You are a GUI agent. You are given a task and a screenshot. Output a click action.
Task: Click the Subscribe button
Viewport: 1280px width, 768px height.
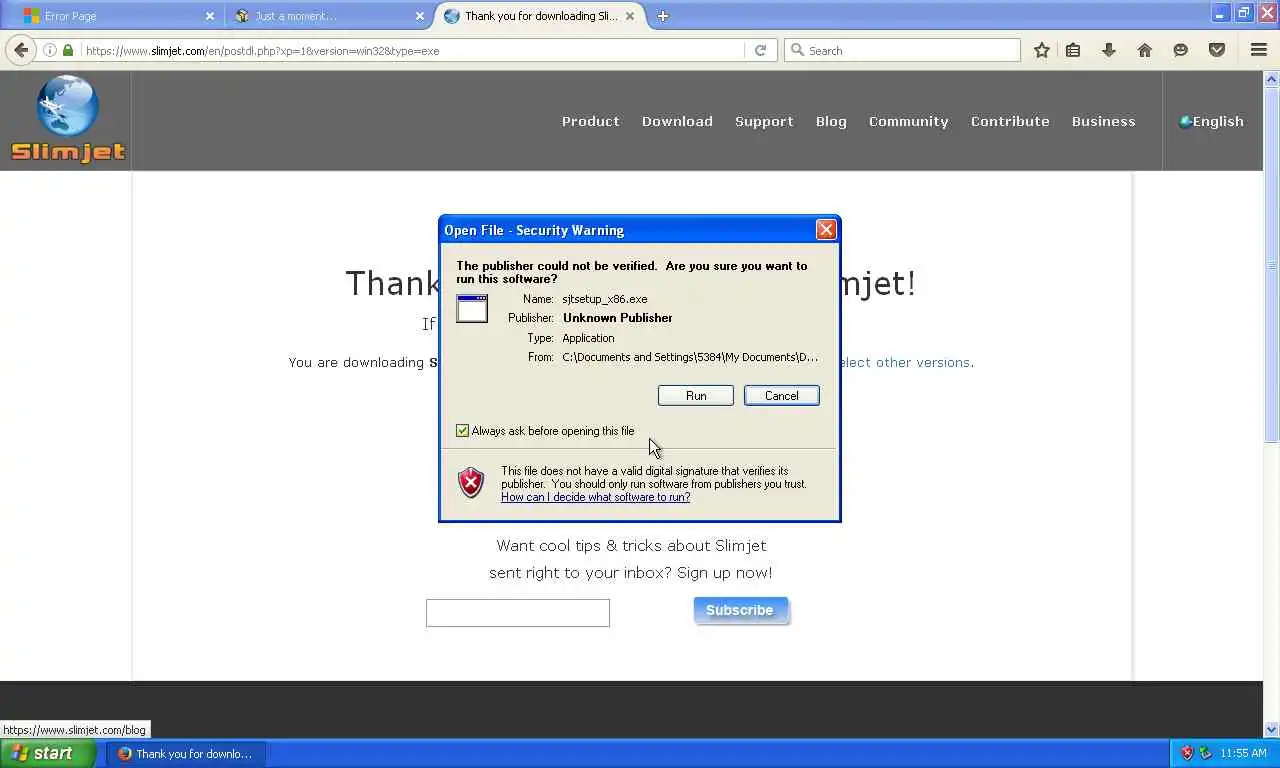[740, 610]
